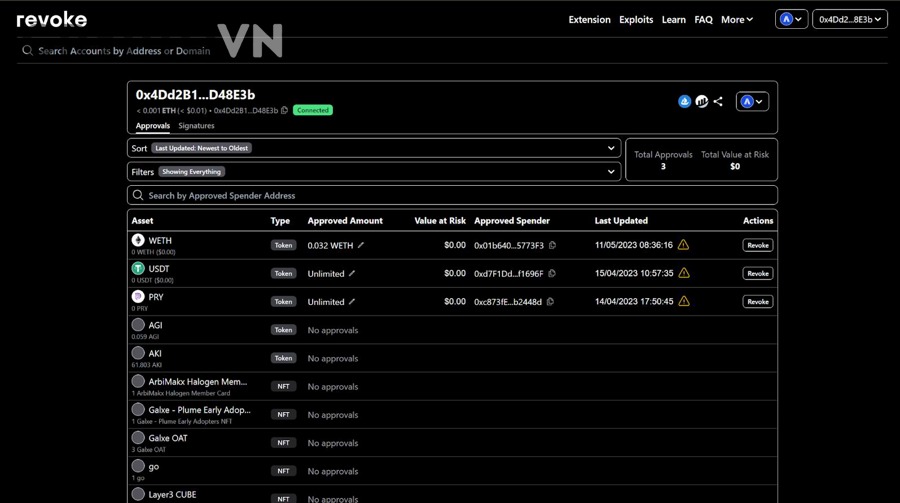Click the warning icon on the PRY row

pos(684,301)
